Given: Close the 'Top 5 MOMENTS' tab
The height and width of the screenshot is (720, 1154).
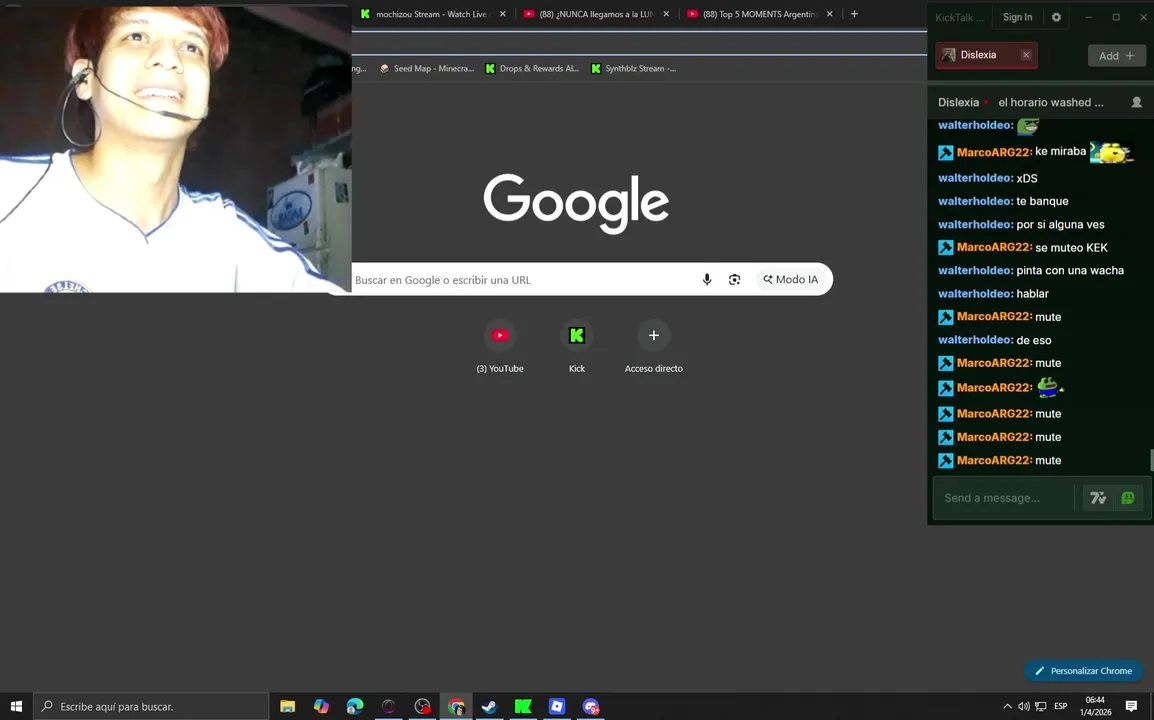Looking at the screenshot, I should [x=829, y=14].
